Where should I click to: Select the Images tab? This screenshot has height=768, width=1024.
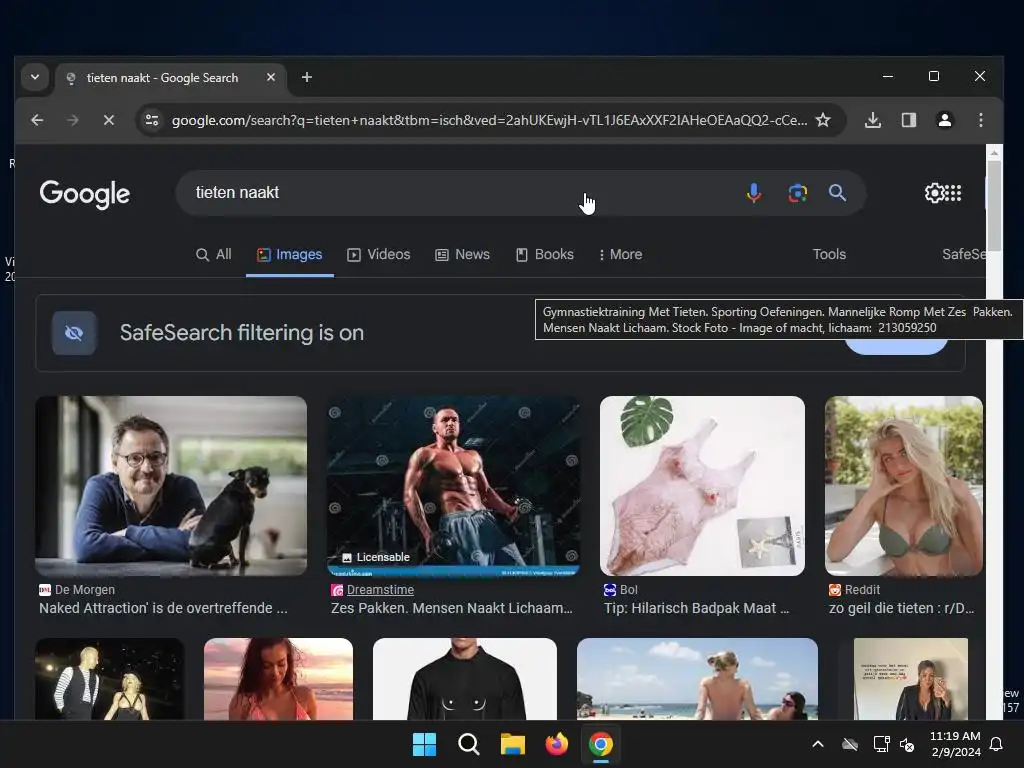(289, 255)
